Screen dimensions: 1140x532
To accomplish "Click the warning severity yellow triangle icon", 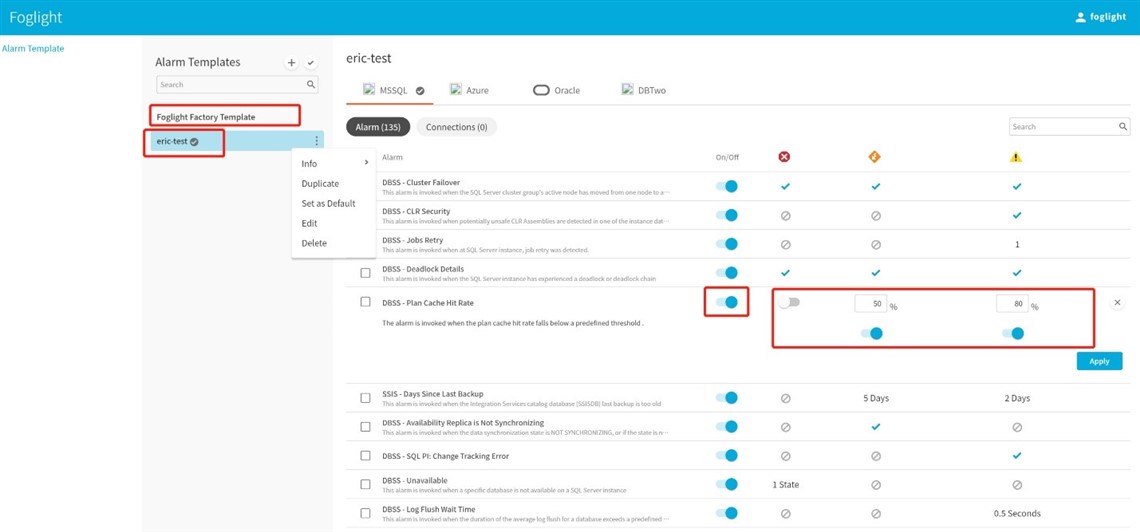I will click(x=1016, y=157).
